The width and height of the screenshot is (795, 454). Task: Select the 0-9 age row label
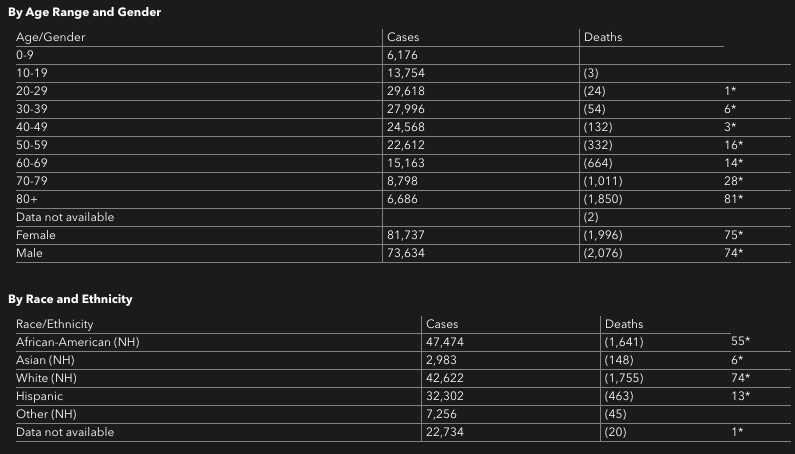coord(27,55)
